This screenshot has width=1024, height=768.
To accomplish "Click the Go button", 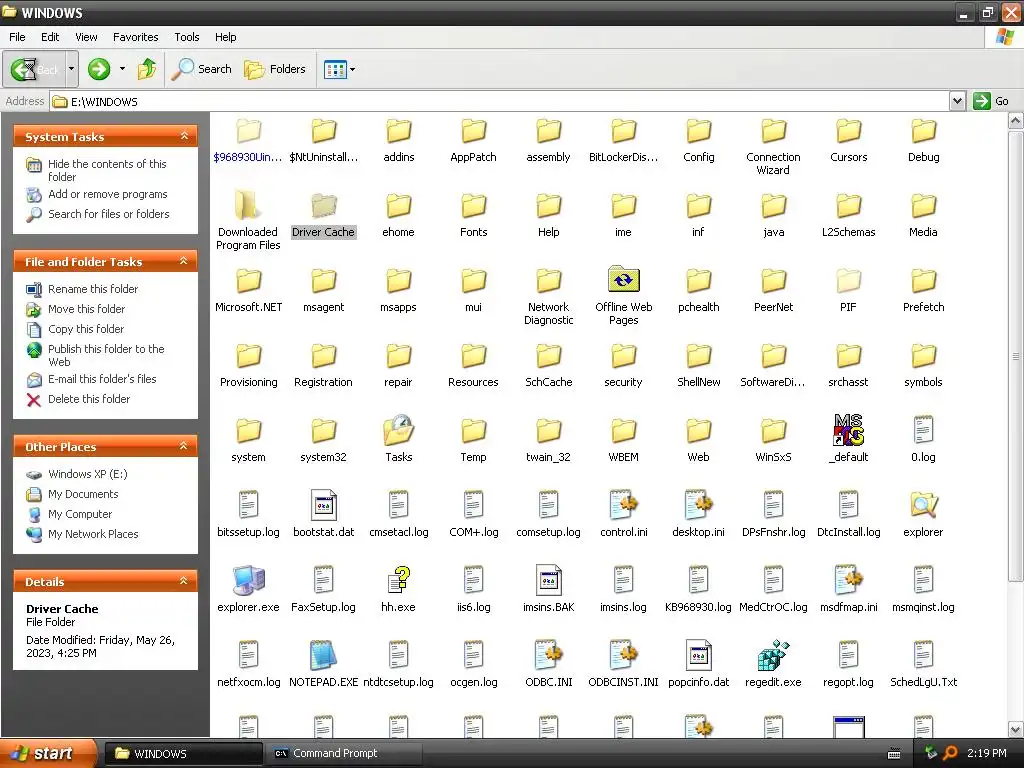I will click(x=991, y=101).
